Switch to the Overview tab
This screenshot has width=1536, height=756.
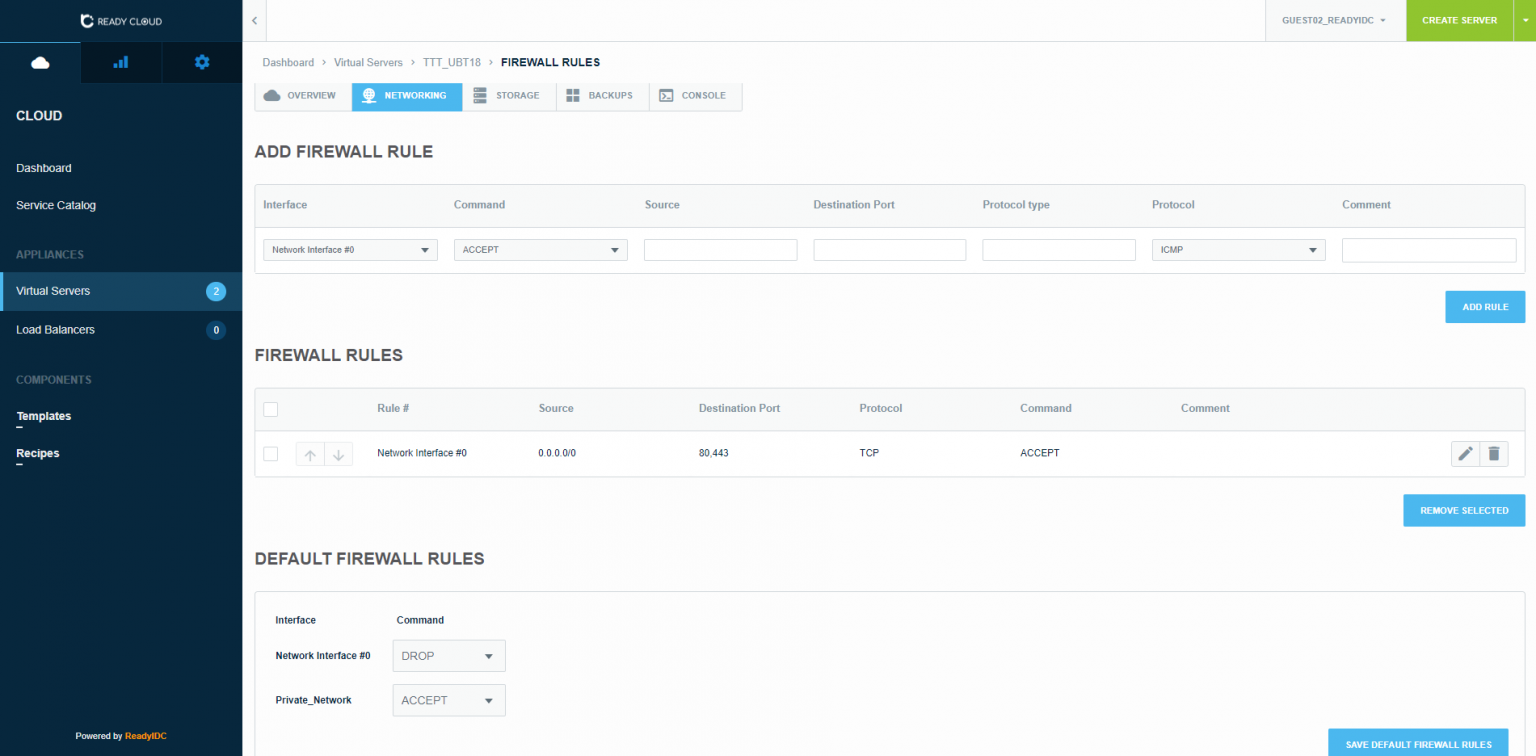click(x=303, y=96)
